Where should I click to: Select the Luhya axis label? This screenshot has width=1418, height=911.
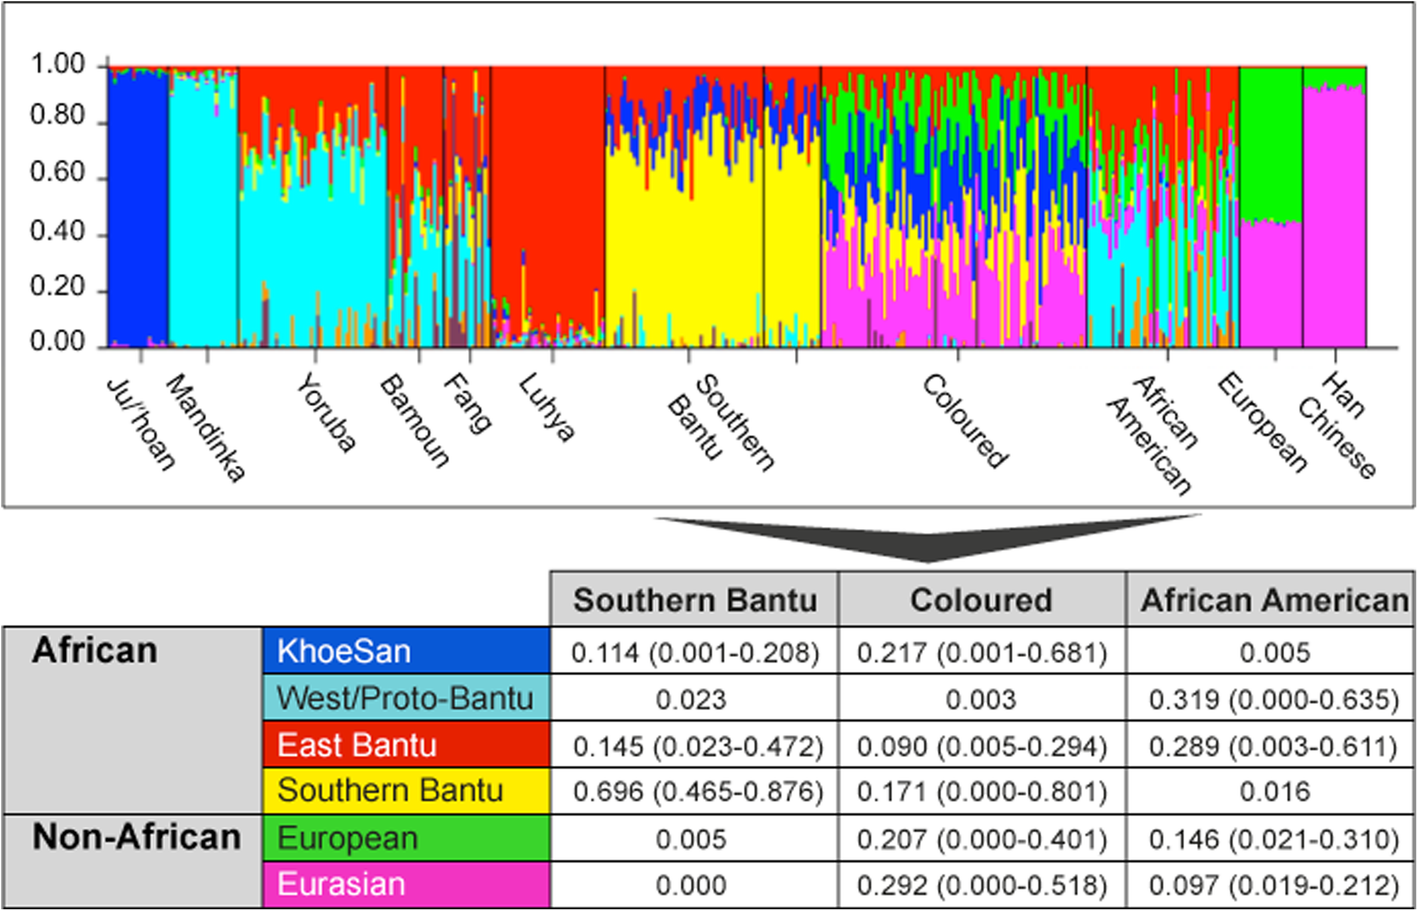546,408
